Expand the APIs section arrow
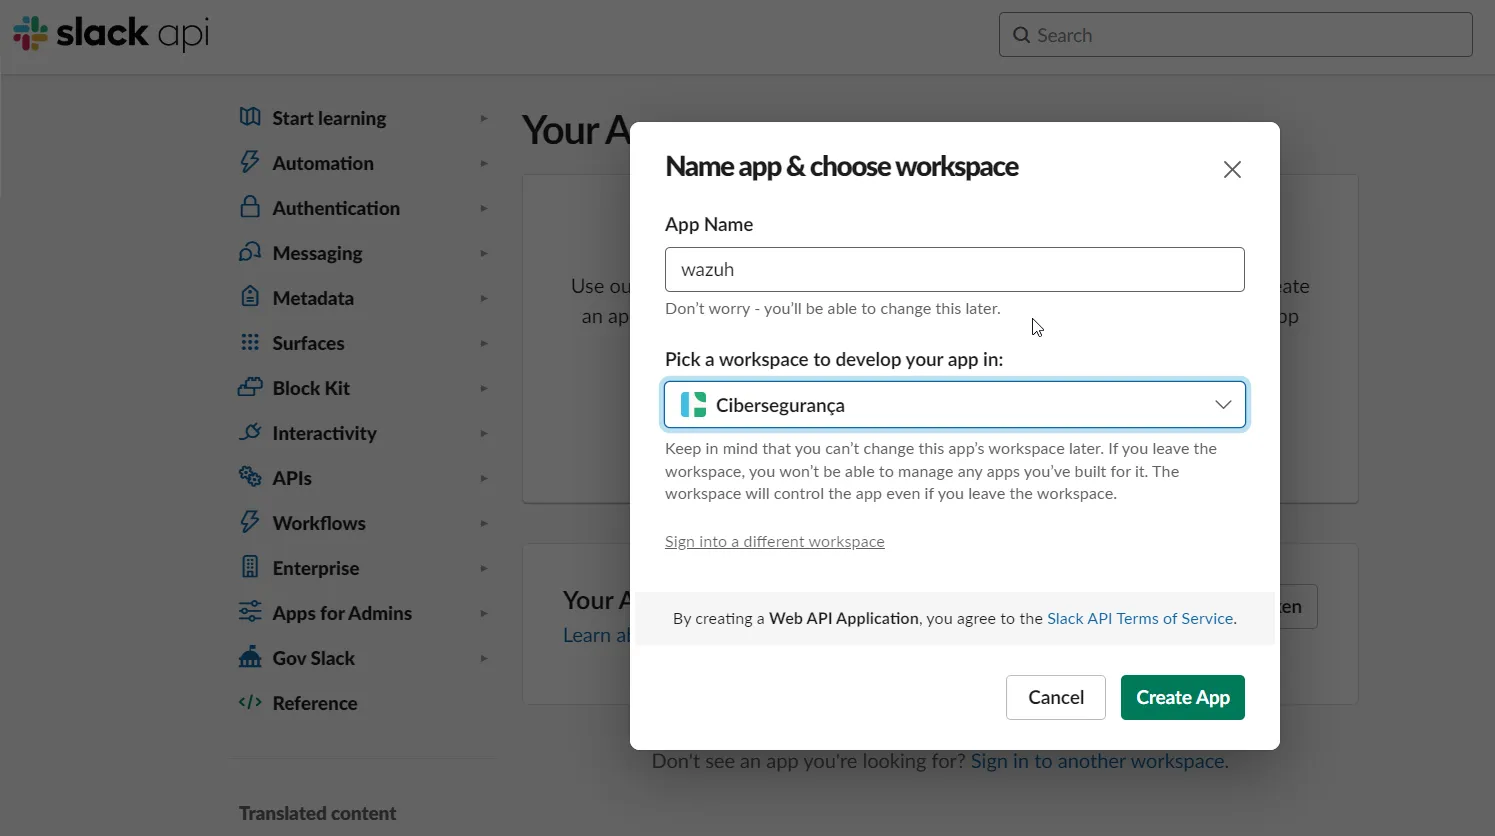The width and height of the screenshot is (1495, 836). point(484,478)
